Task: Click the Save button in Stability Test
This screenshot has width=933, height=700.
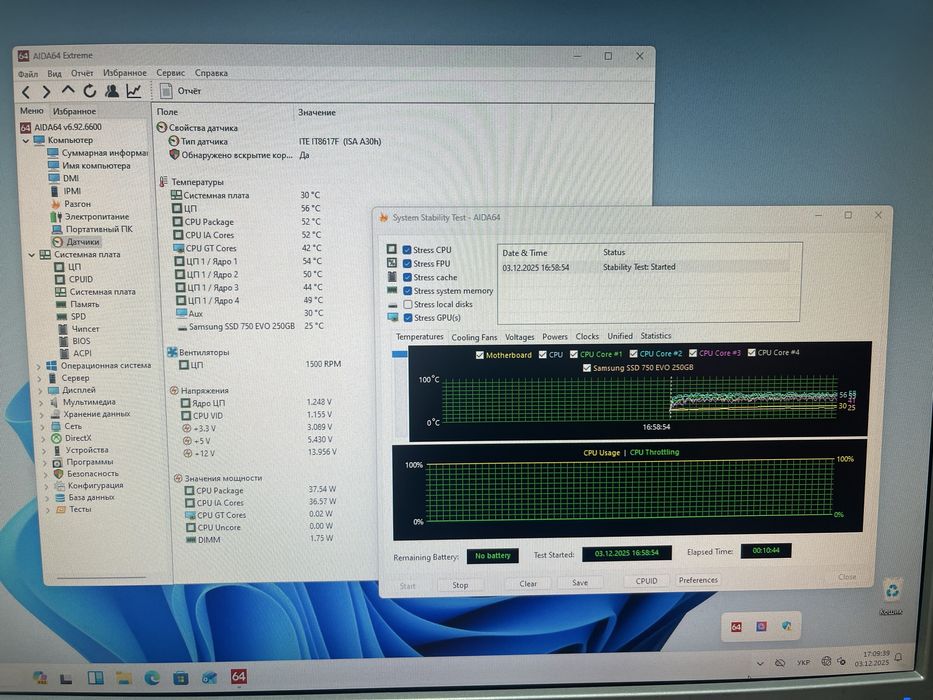Action: coord(580,583)
